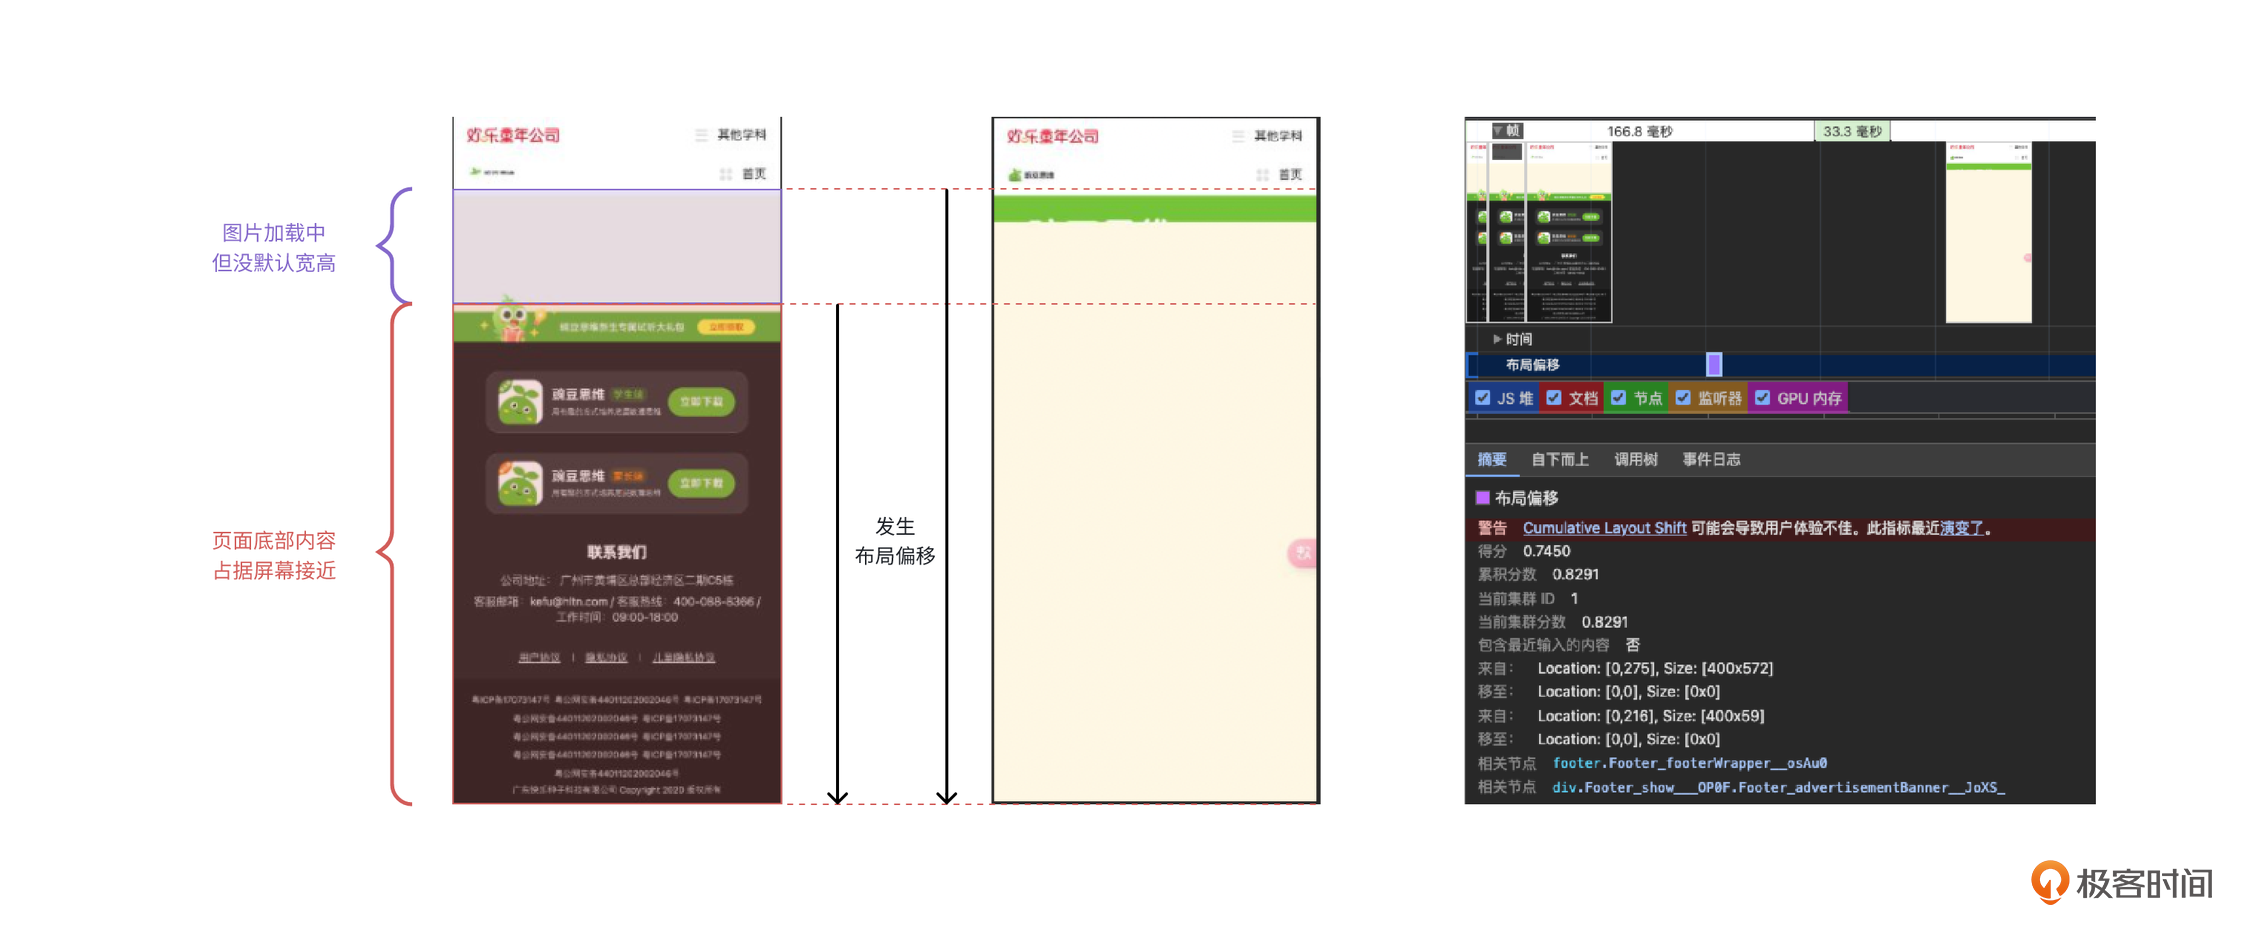Open 其他学科 menu in the left phone header
2266x933 pixels.
(741, 135)
